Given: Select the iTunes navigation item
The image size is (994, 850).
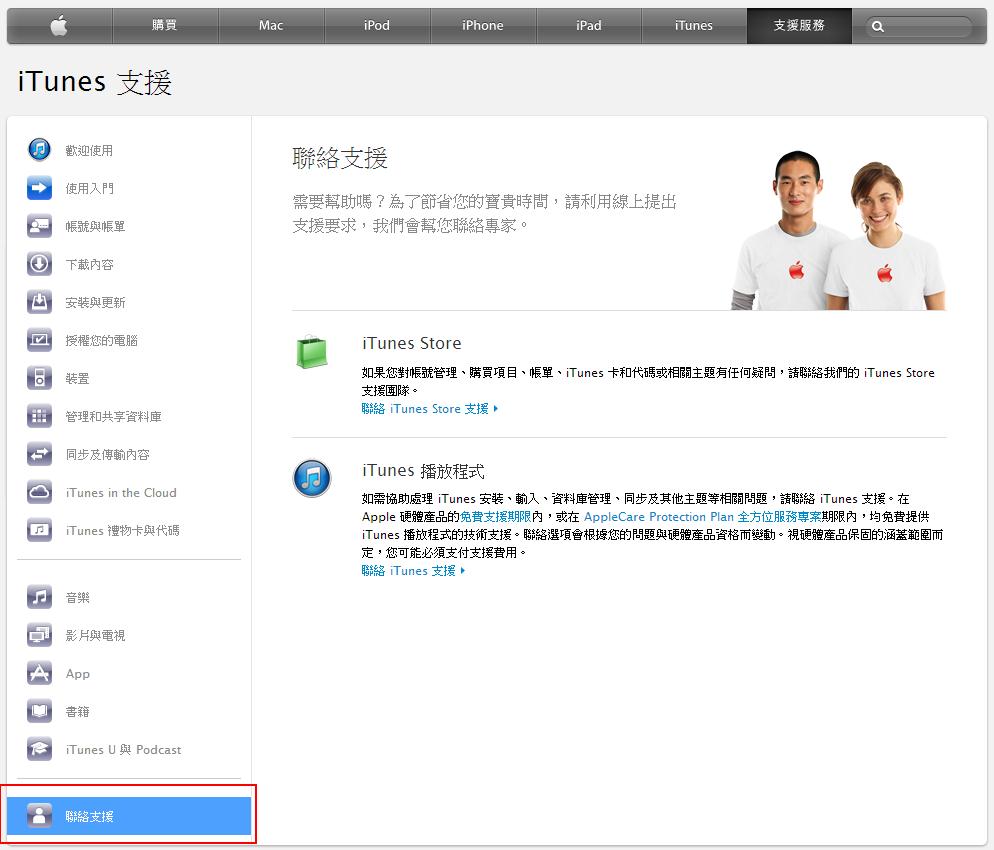Looking at the screenshot, I should [x=693, y=25].
